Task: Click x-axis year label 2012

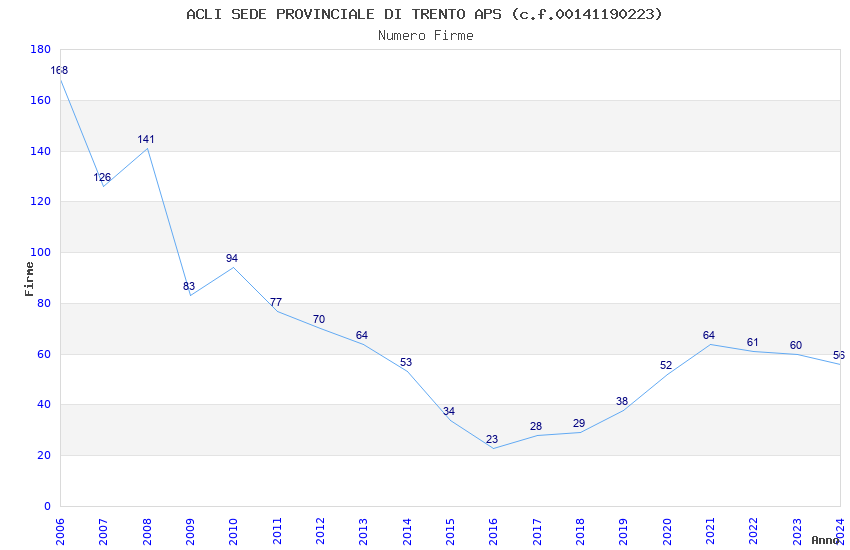Action: pyautogui.click(x=320, y=532)
